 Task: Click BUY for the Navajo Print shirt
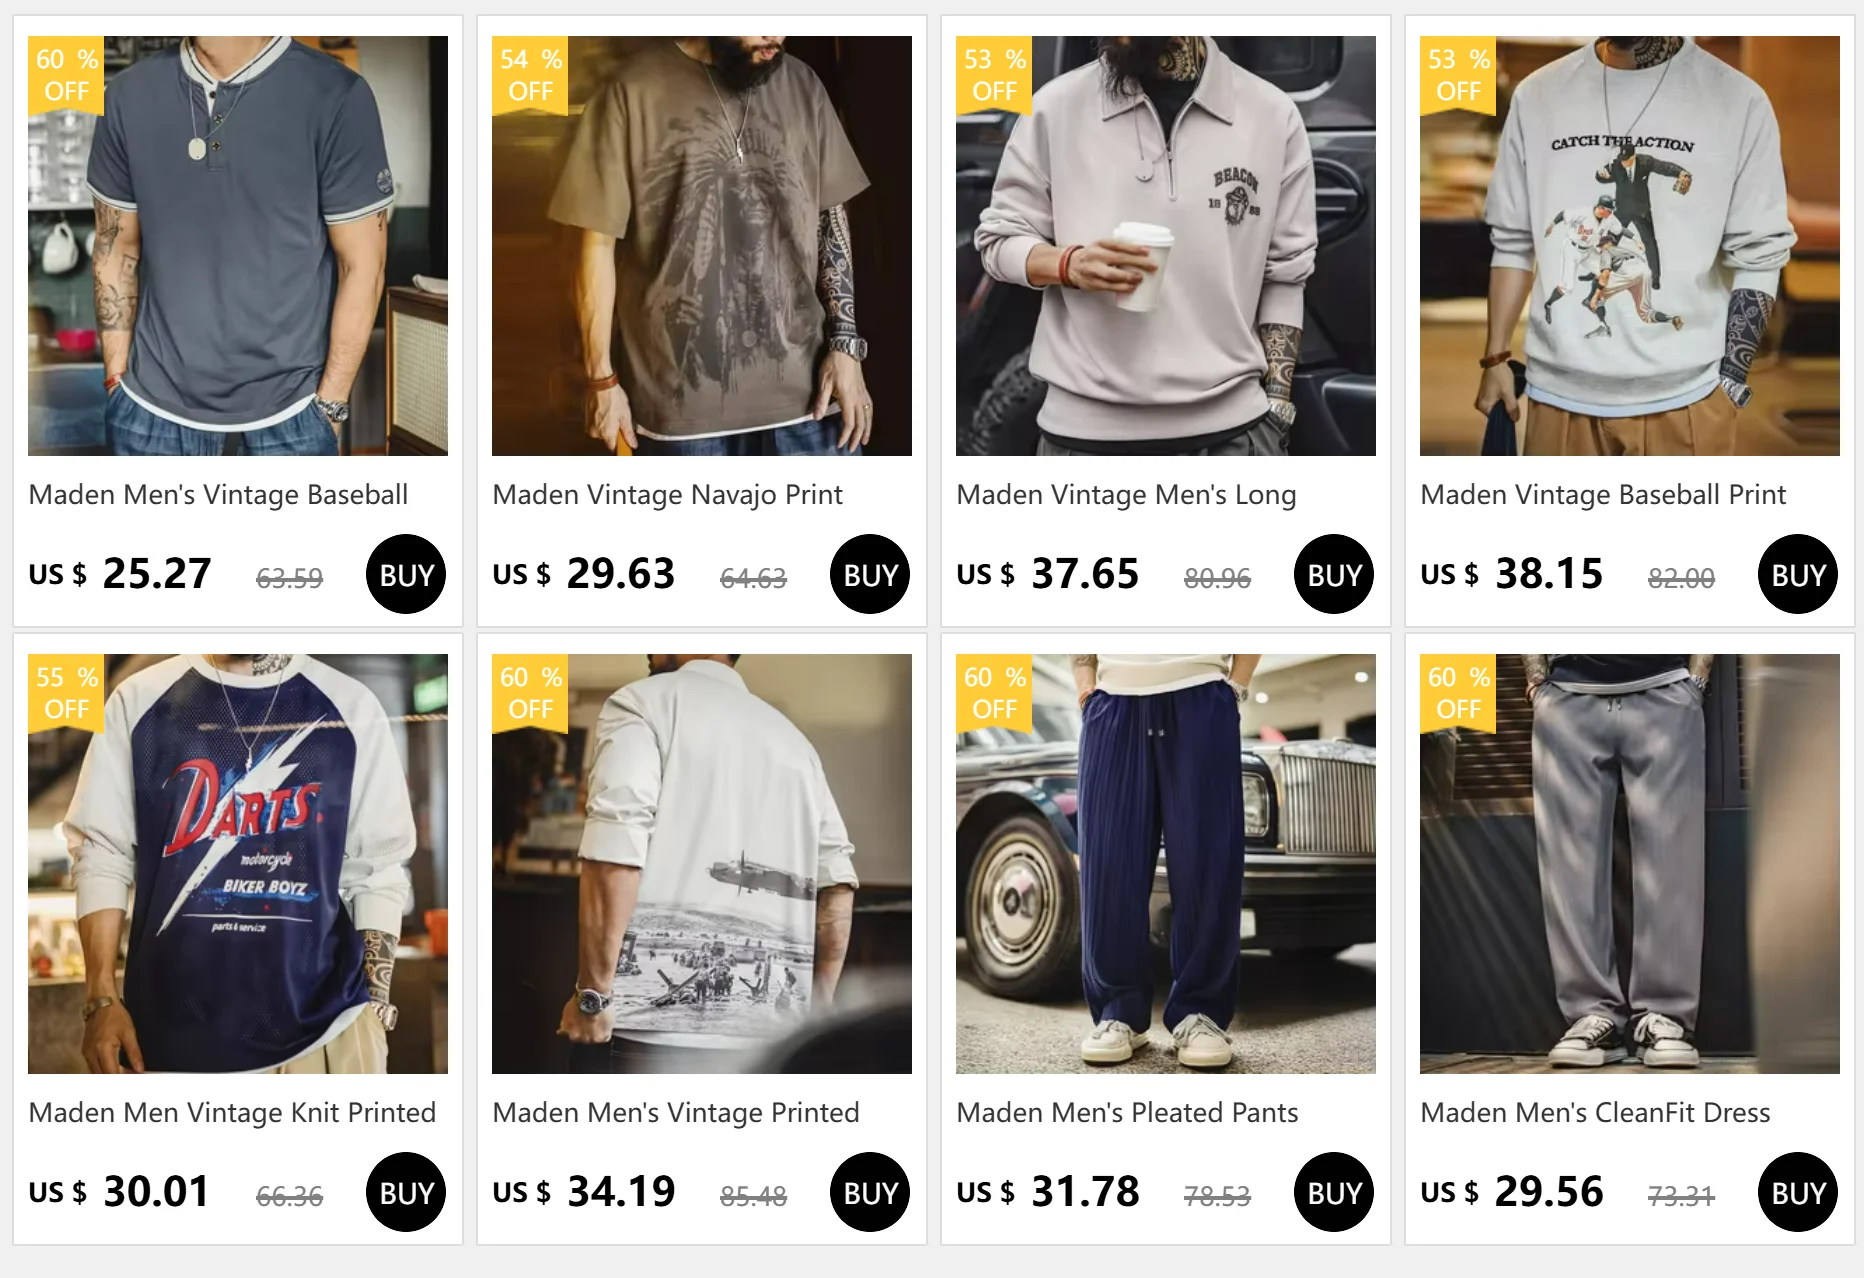(870, 574)
